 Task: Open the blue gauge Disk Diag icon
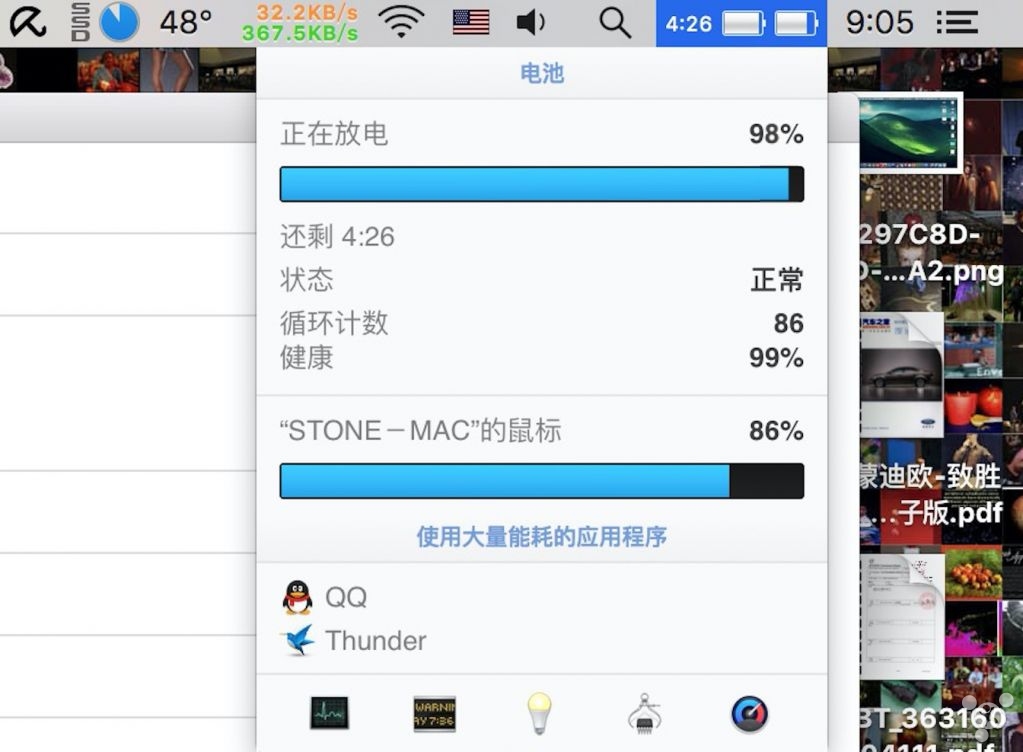point(750,714)
